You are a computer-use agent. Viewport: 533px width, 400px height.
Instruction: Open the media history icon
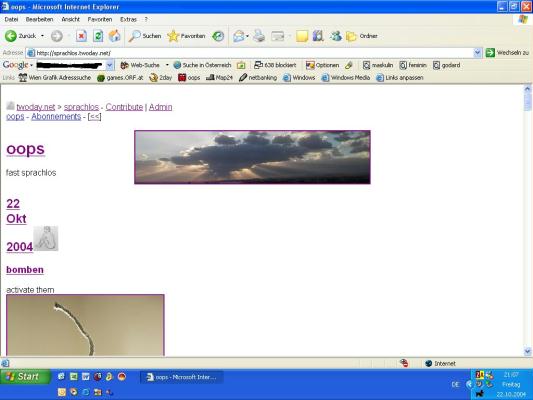[x=218, y=36]
